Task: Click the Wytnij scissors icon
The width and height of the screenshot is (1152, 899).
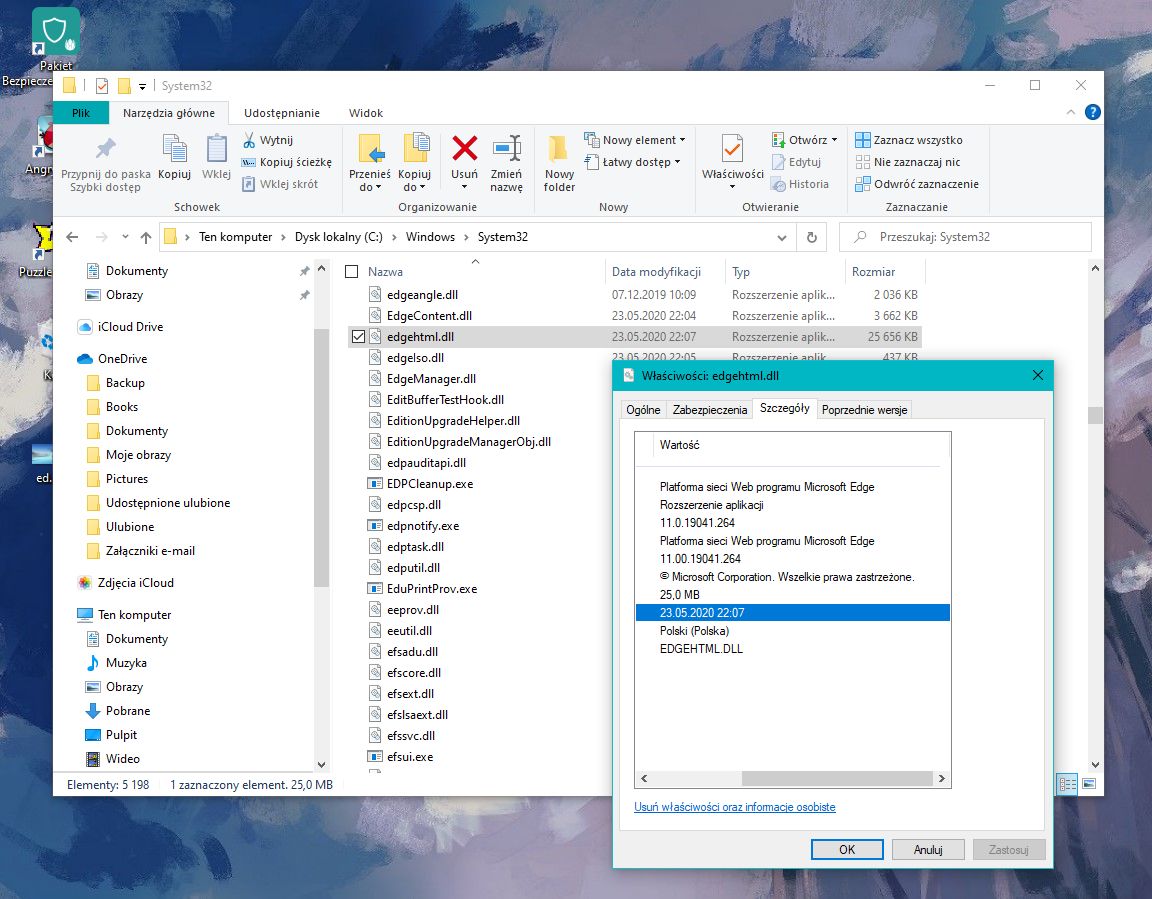Action: coord(249,140)
